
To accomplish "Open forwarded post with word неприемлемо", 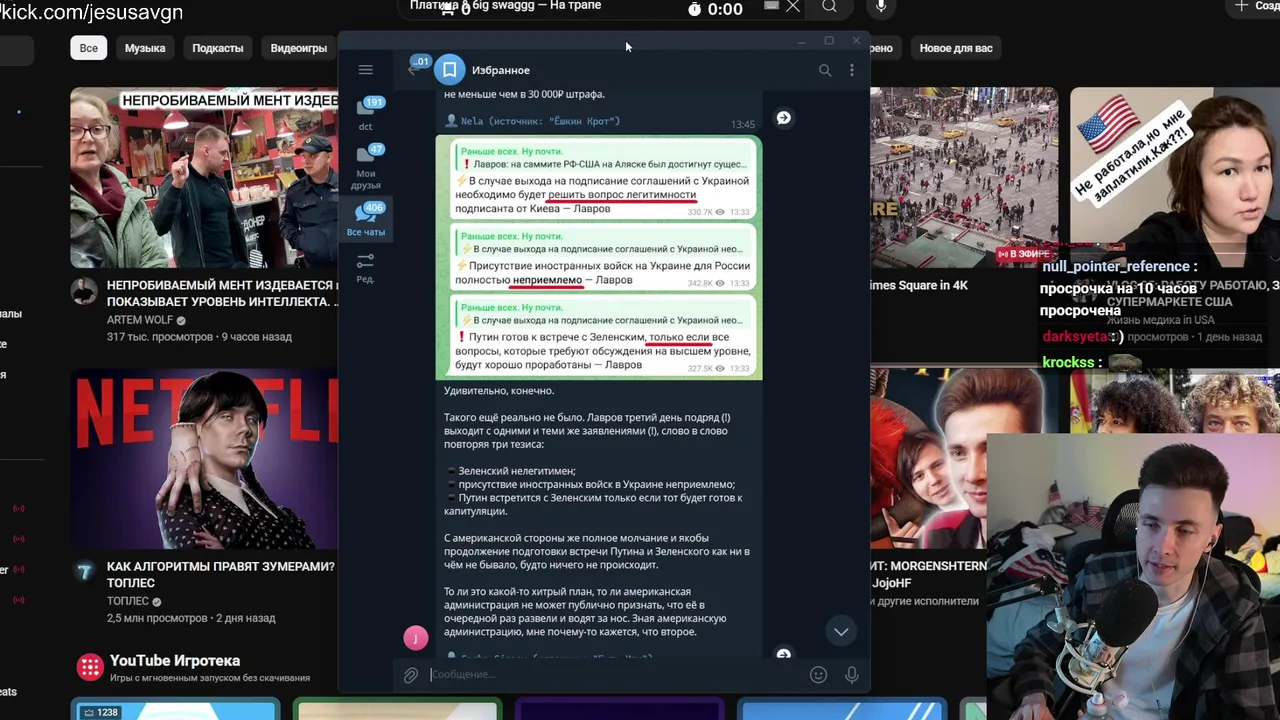I will point(603,257).
